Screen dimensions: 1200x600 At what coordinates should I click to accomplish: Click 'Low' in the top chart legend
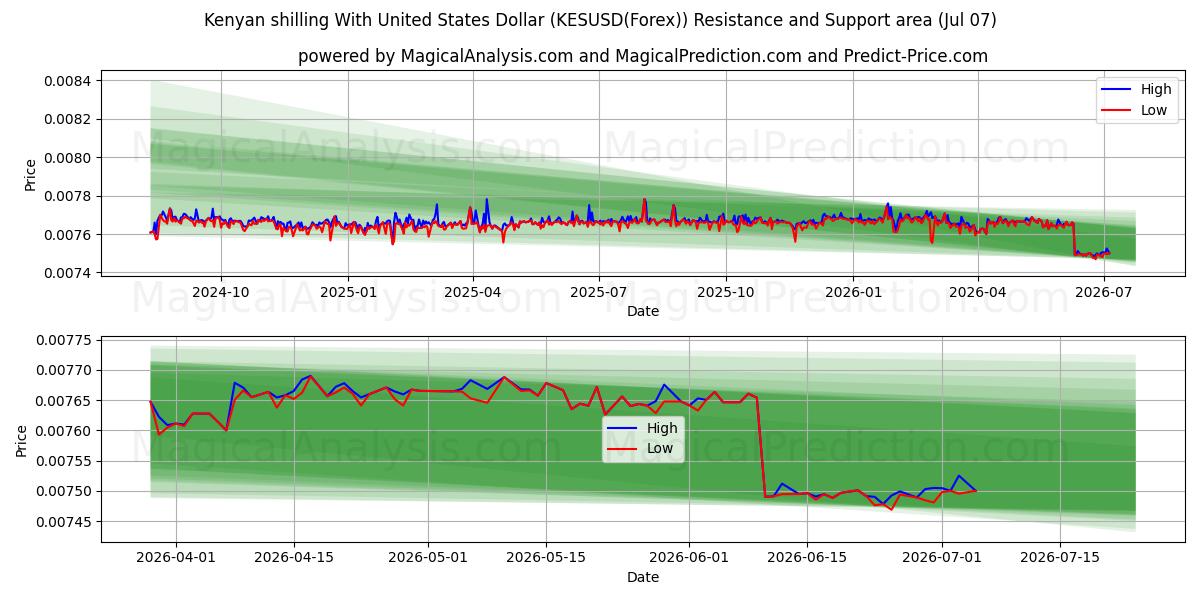coord(1154,110)
